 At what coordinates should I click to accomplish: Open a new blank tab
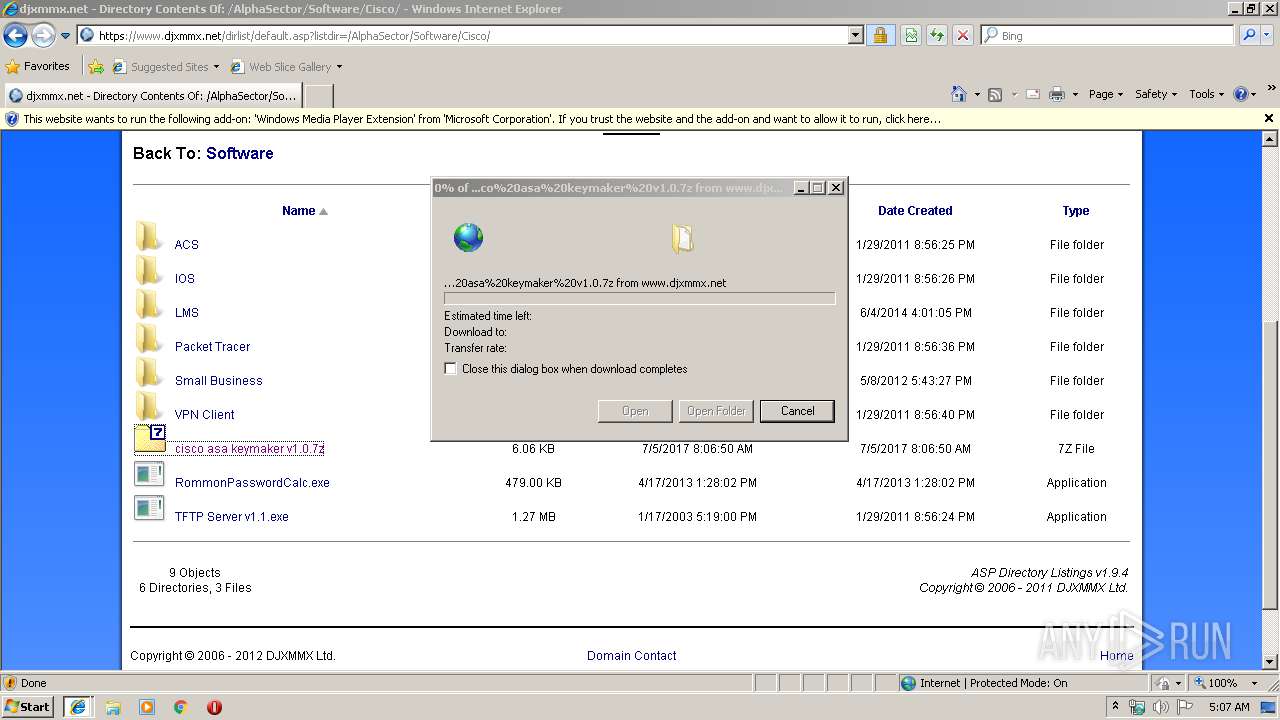click(x=318, y=96)
